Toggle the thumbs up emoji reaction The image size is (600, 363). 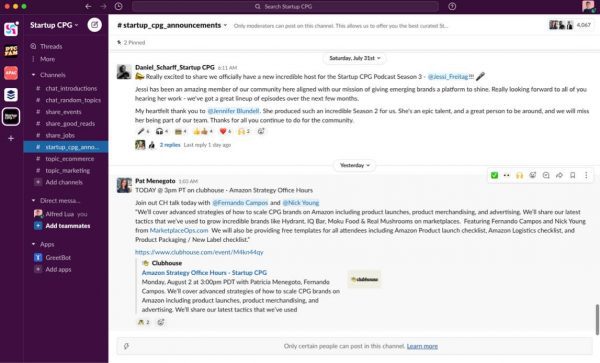[203, 131]
